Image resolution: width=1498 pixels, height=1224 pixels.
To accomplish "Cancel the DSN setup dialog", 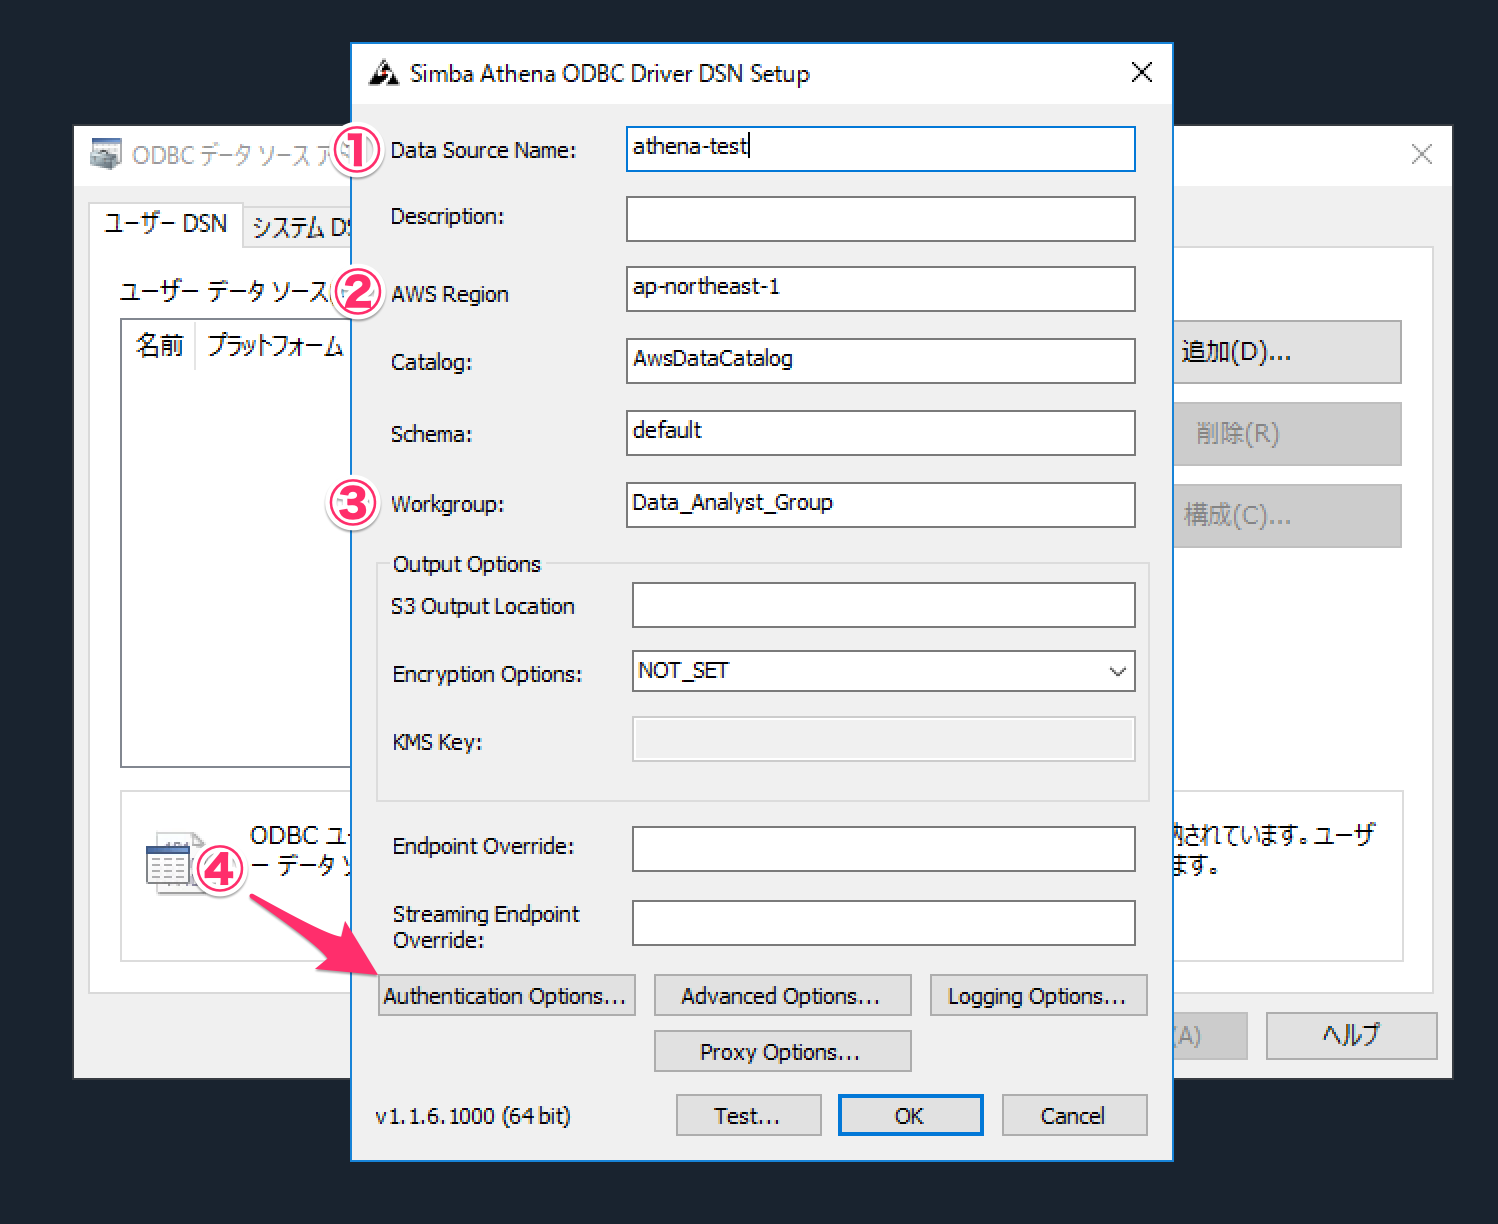I will pyautogui.click(x=1073, y=1116).
